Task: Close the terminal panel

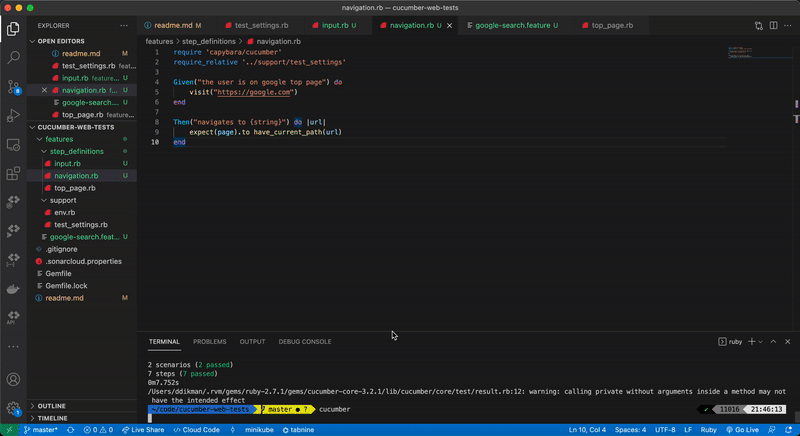Action: pos(788,342)
